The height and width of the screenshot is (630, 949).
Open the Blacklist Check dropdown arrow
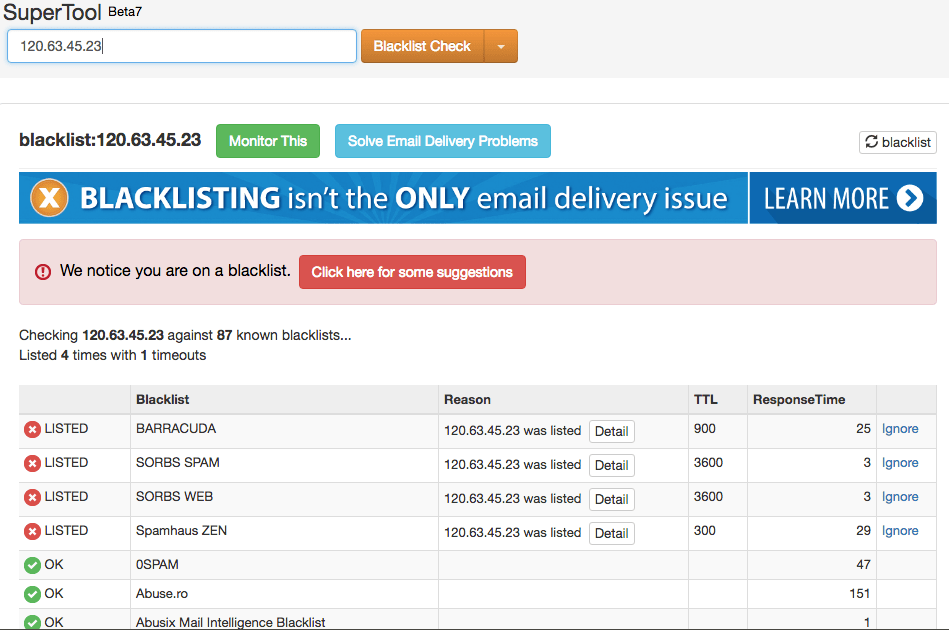[501, 46]
